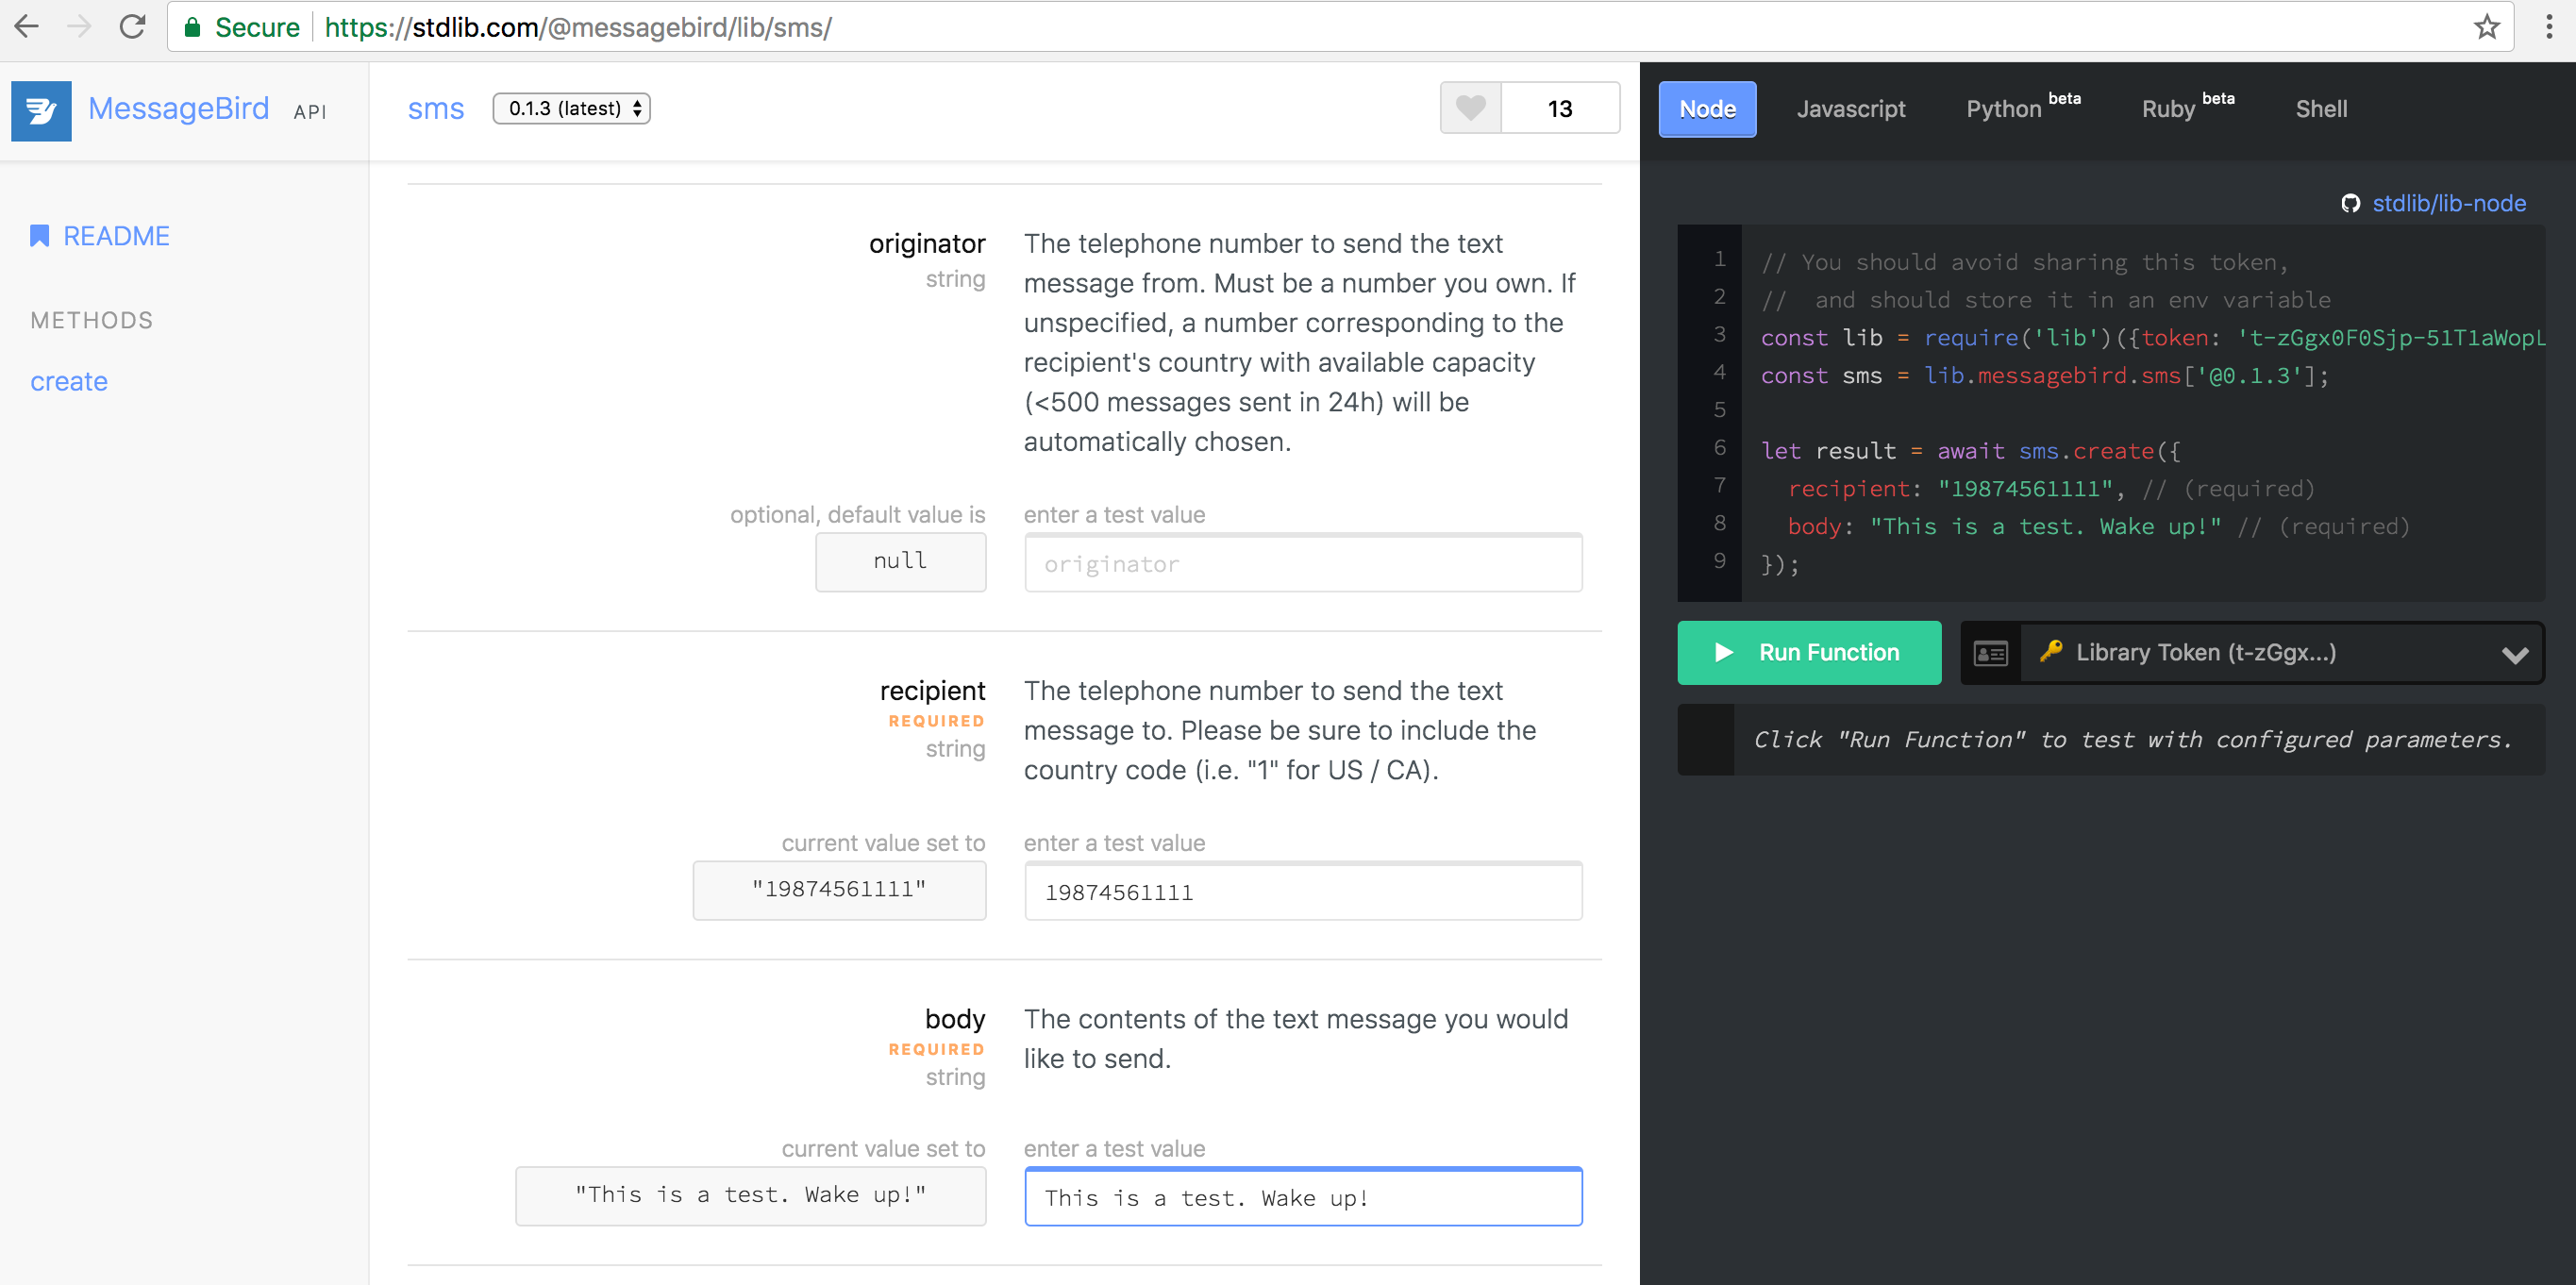
Task: Click the README bookmark icon
Action: click(x=39, y=236)
